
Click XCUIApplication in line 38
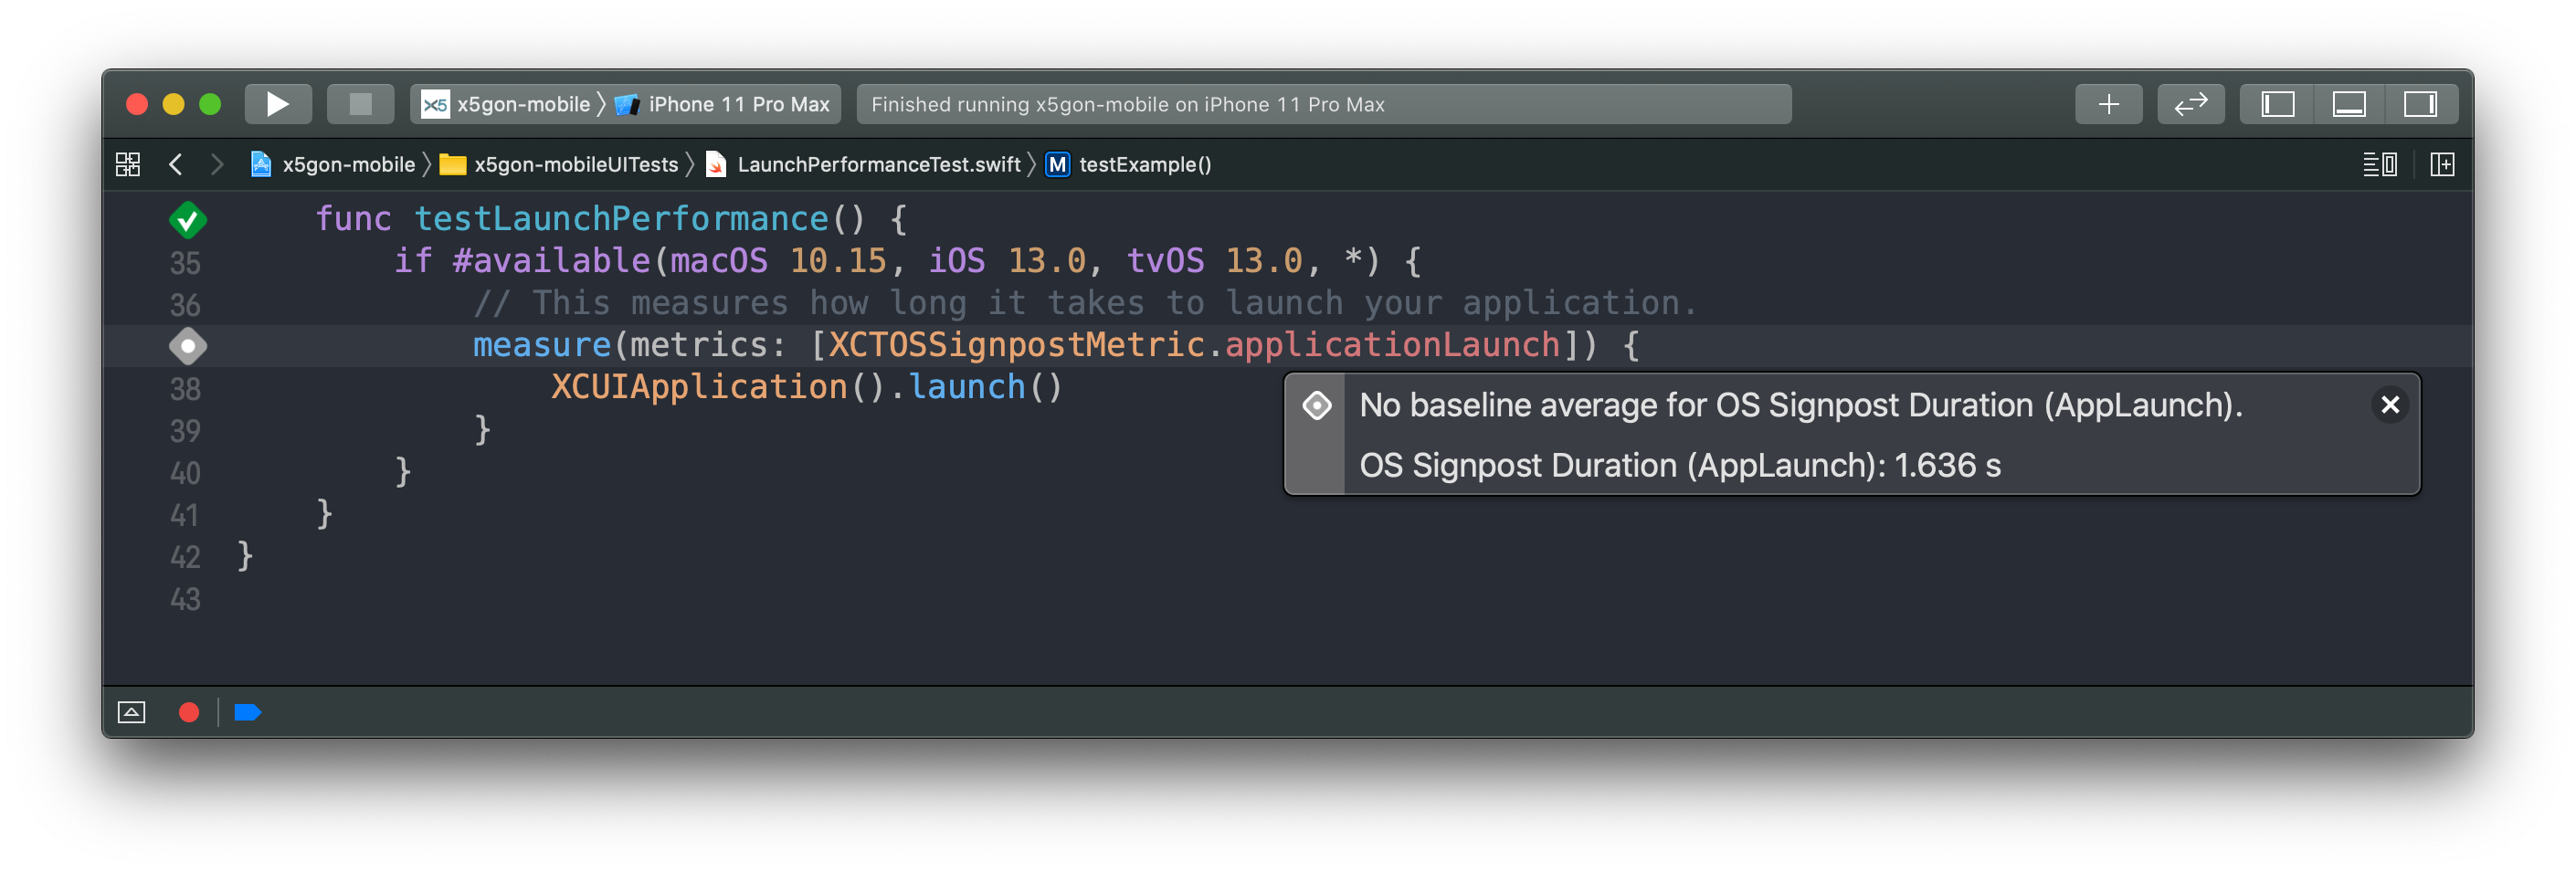click(x=699, y=387)
